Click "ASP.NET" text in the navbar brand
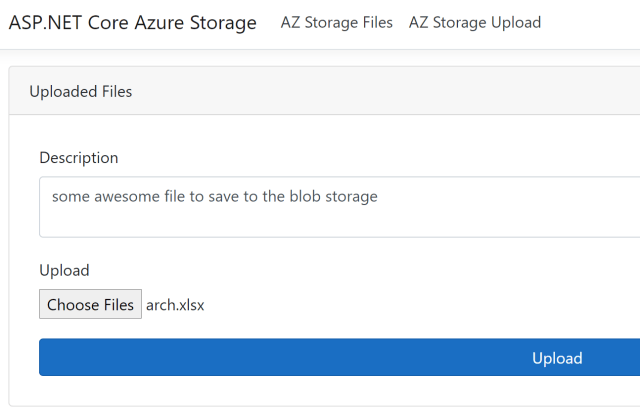Image resolution: width=640 pixels, height=418 pixels. click(x=41, y=23)
